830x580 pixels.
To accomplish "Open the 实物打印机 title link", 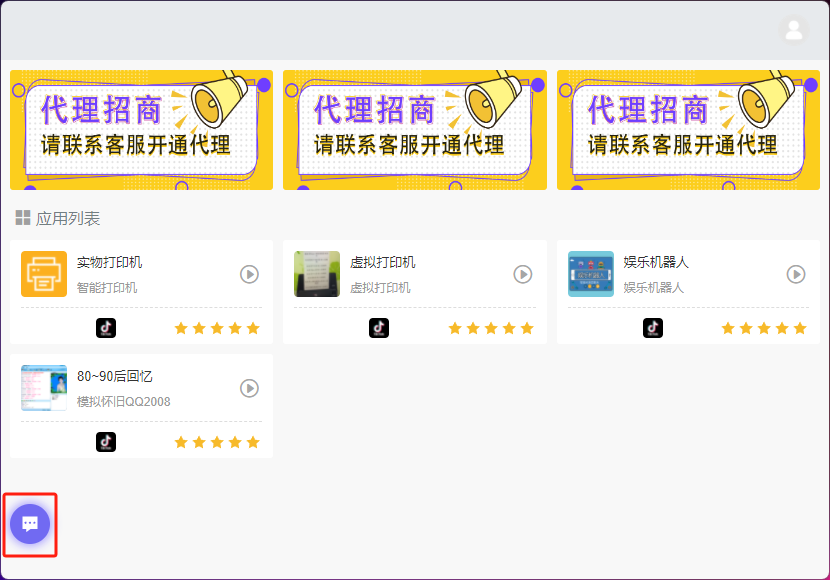I will pyautogui.click(x=110, y=262).
